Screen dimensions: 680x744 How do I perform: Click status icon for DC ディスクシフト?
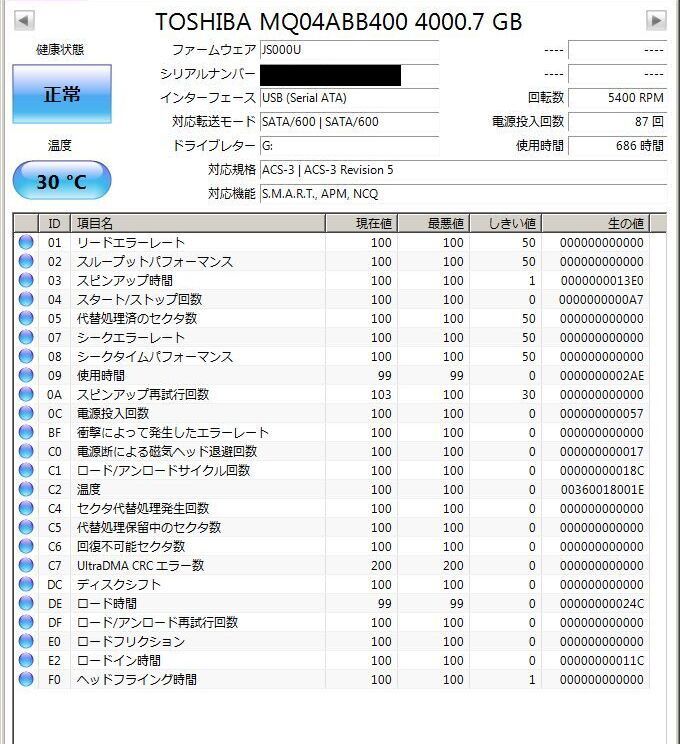pos(26,584)
